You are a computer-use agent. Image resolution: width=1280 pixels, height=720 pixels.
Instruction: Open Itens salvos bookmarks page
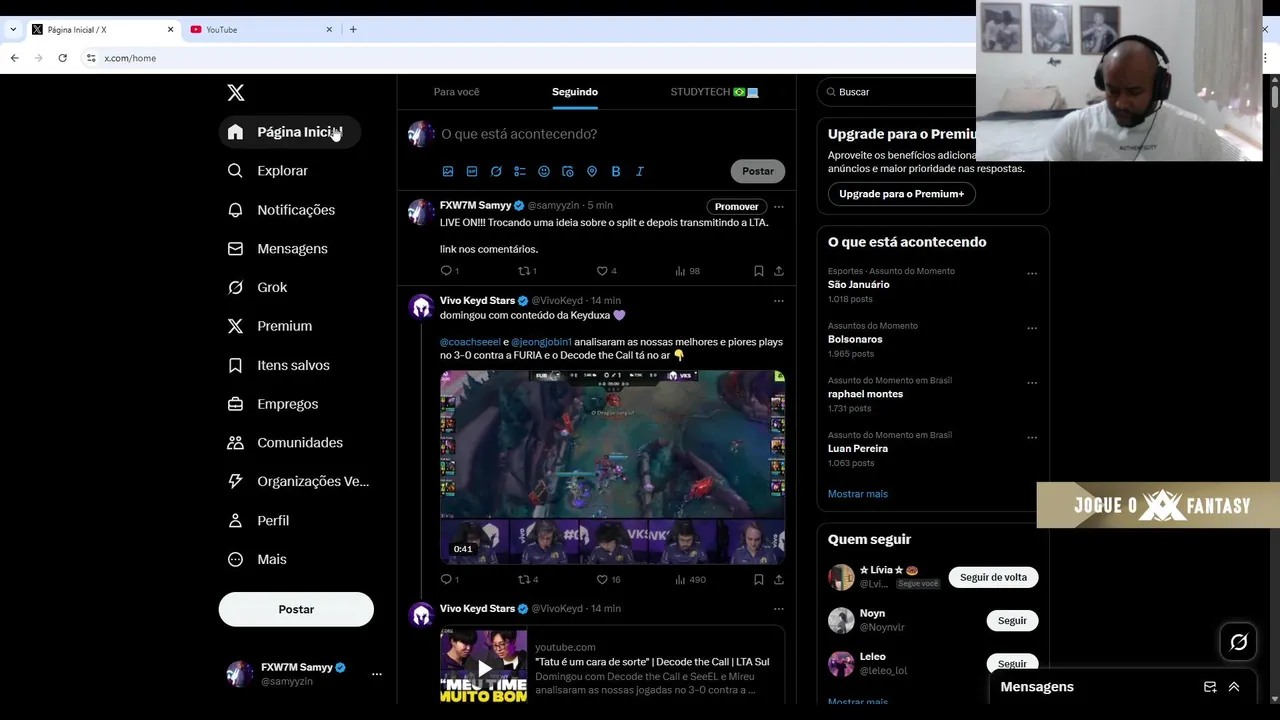click(279, 366)
